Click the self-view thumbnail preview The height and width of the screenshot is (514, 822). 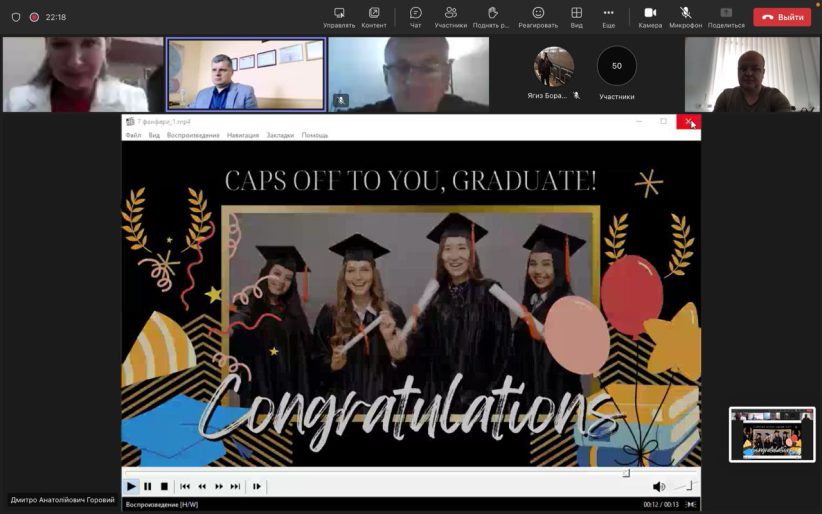pos(772,434)
